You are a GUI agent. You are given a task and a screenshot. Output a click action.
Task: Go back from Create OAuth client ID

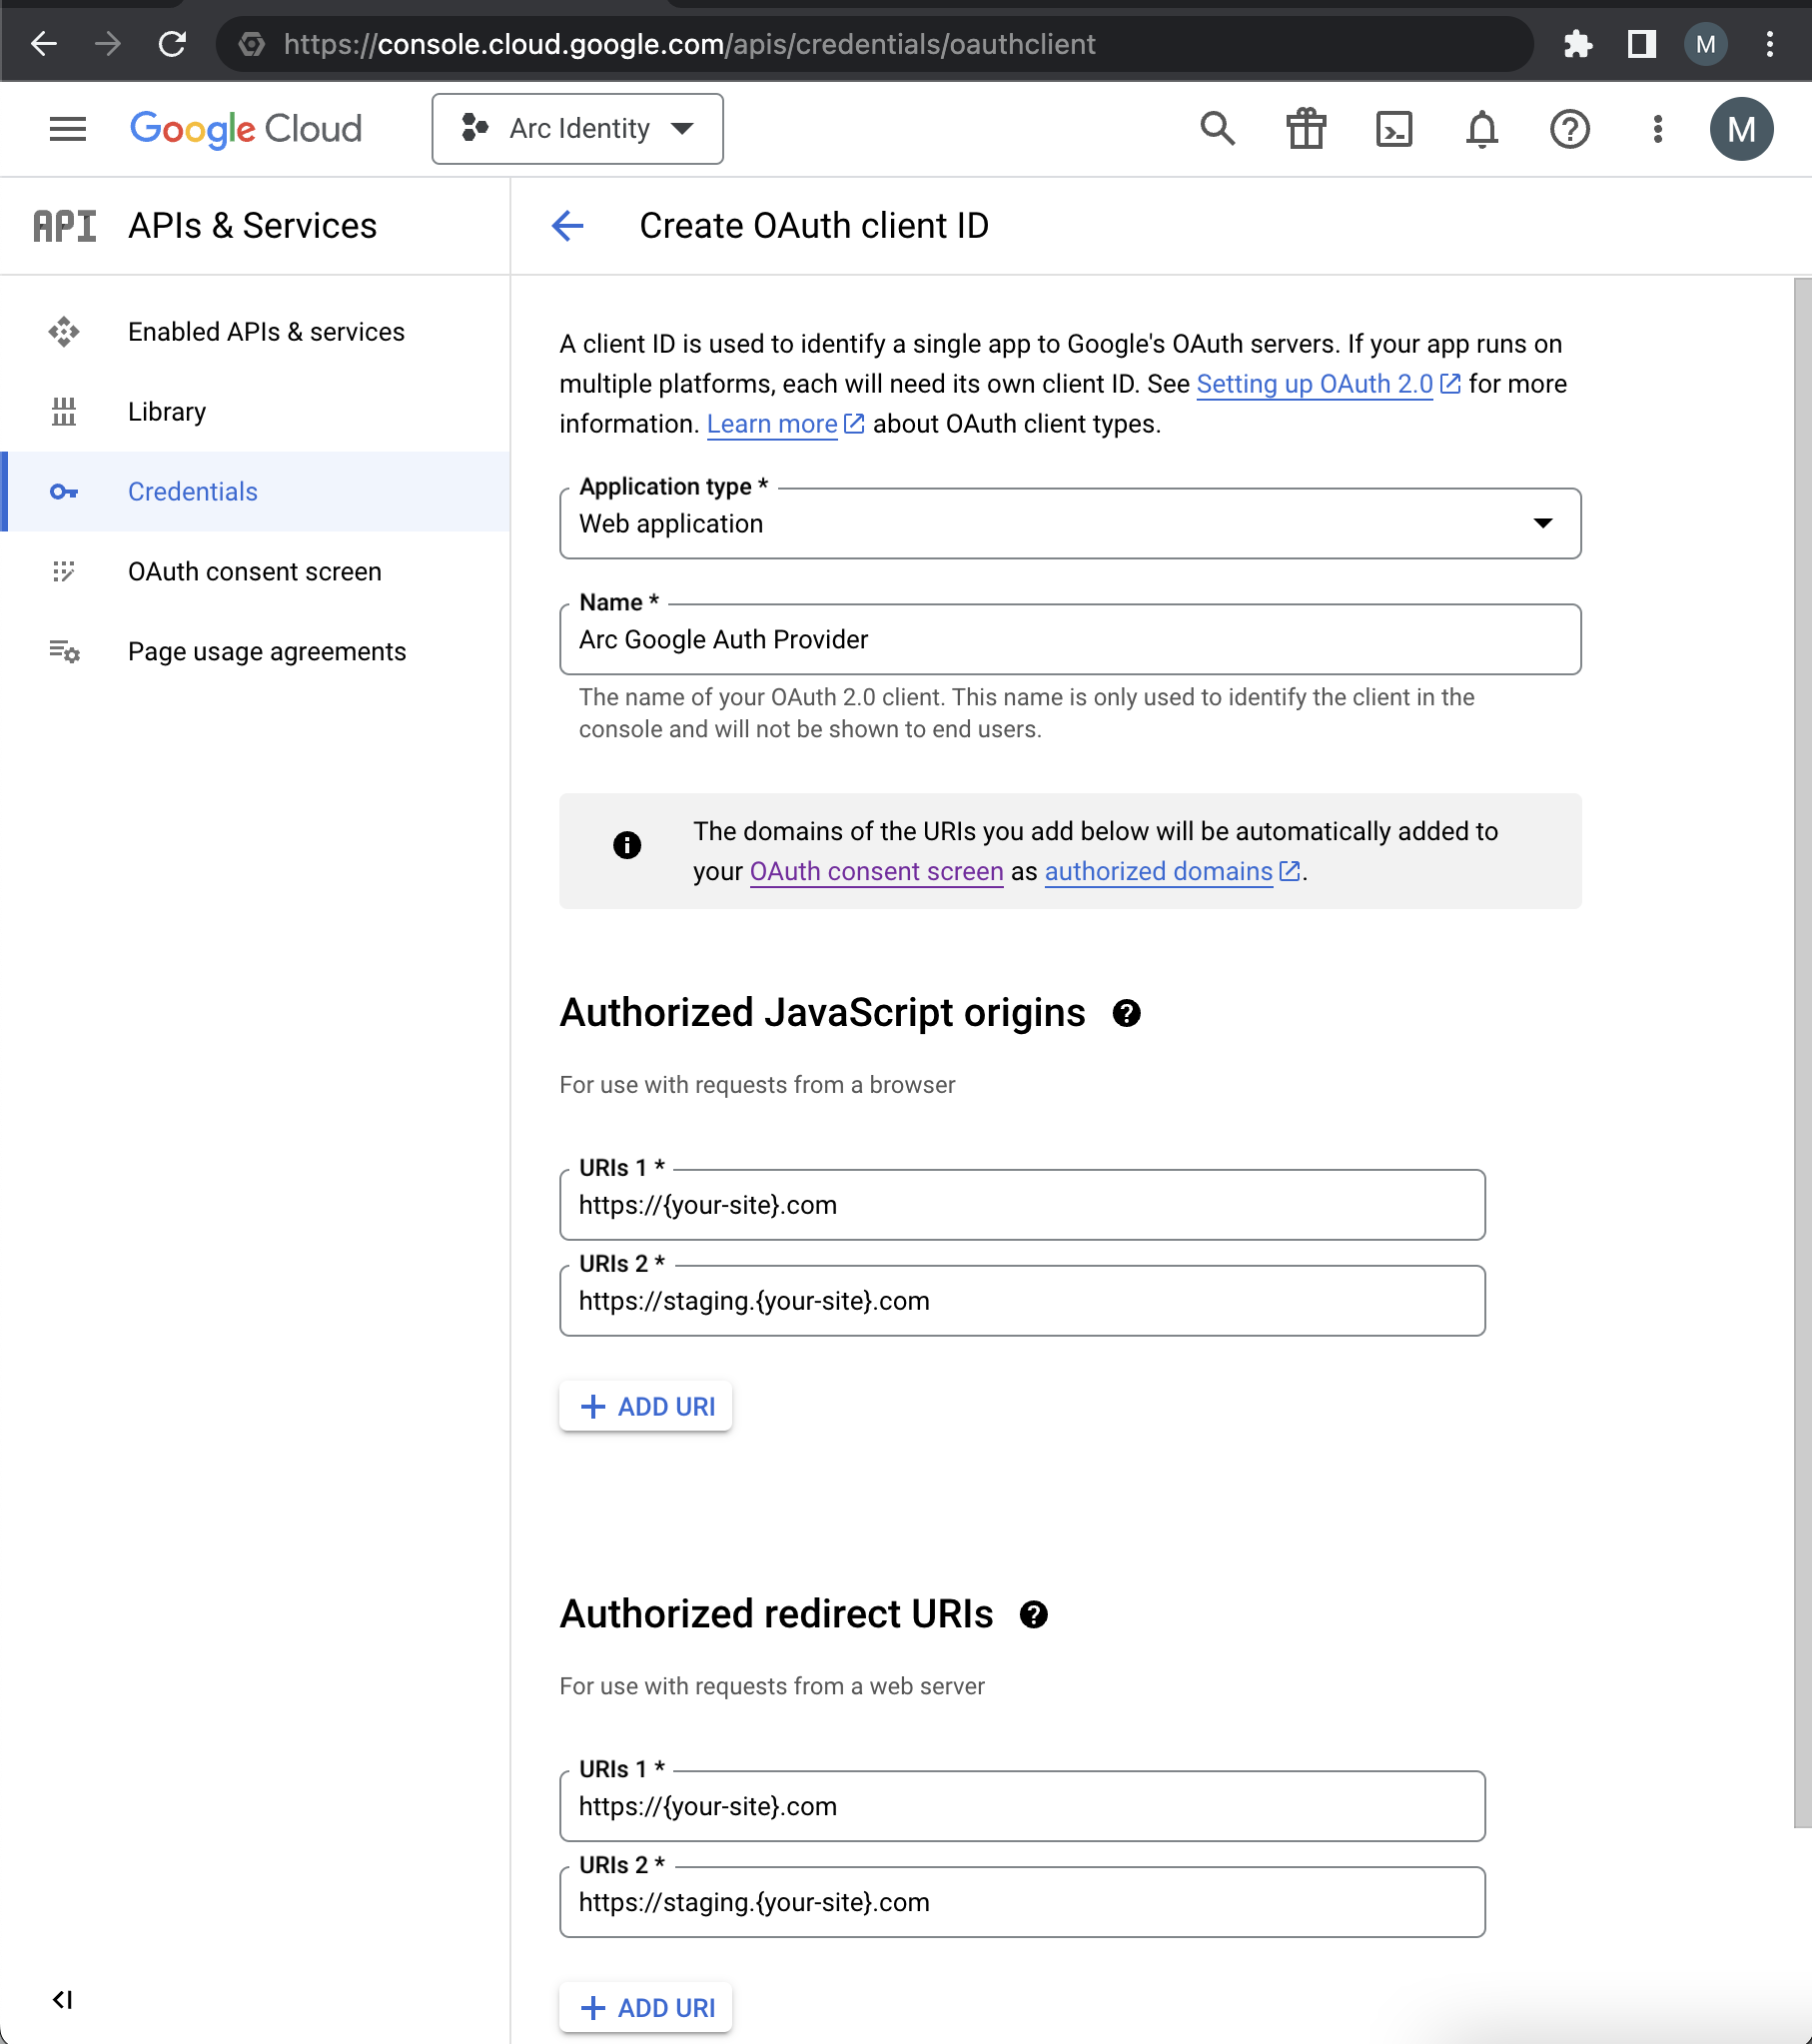point(568,226)
